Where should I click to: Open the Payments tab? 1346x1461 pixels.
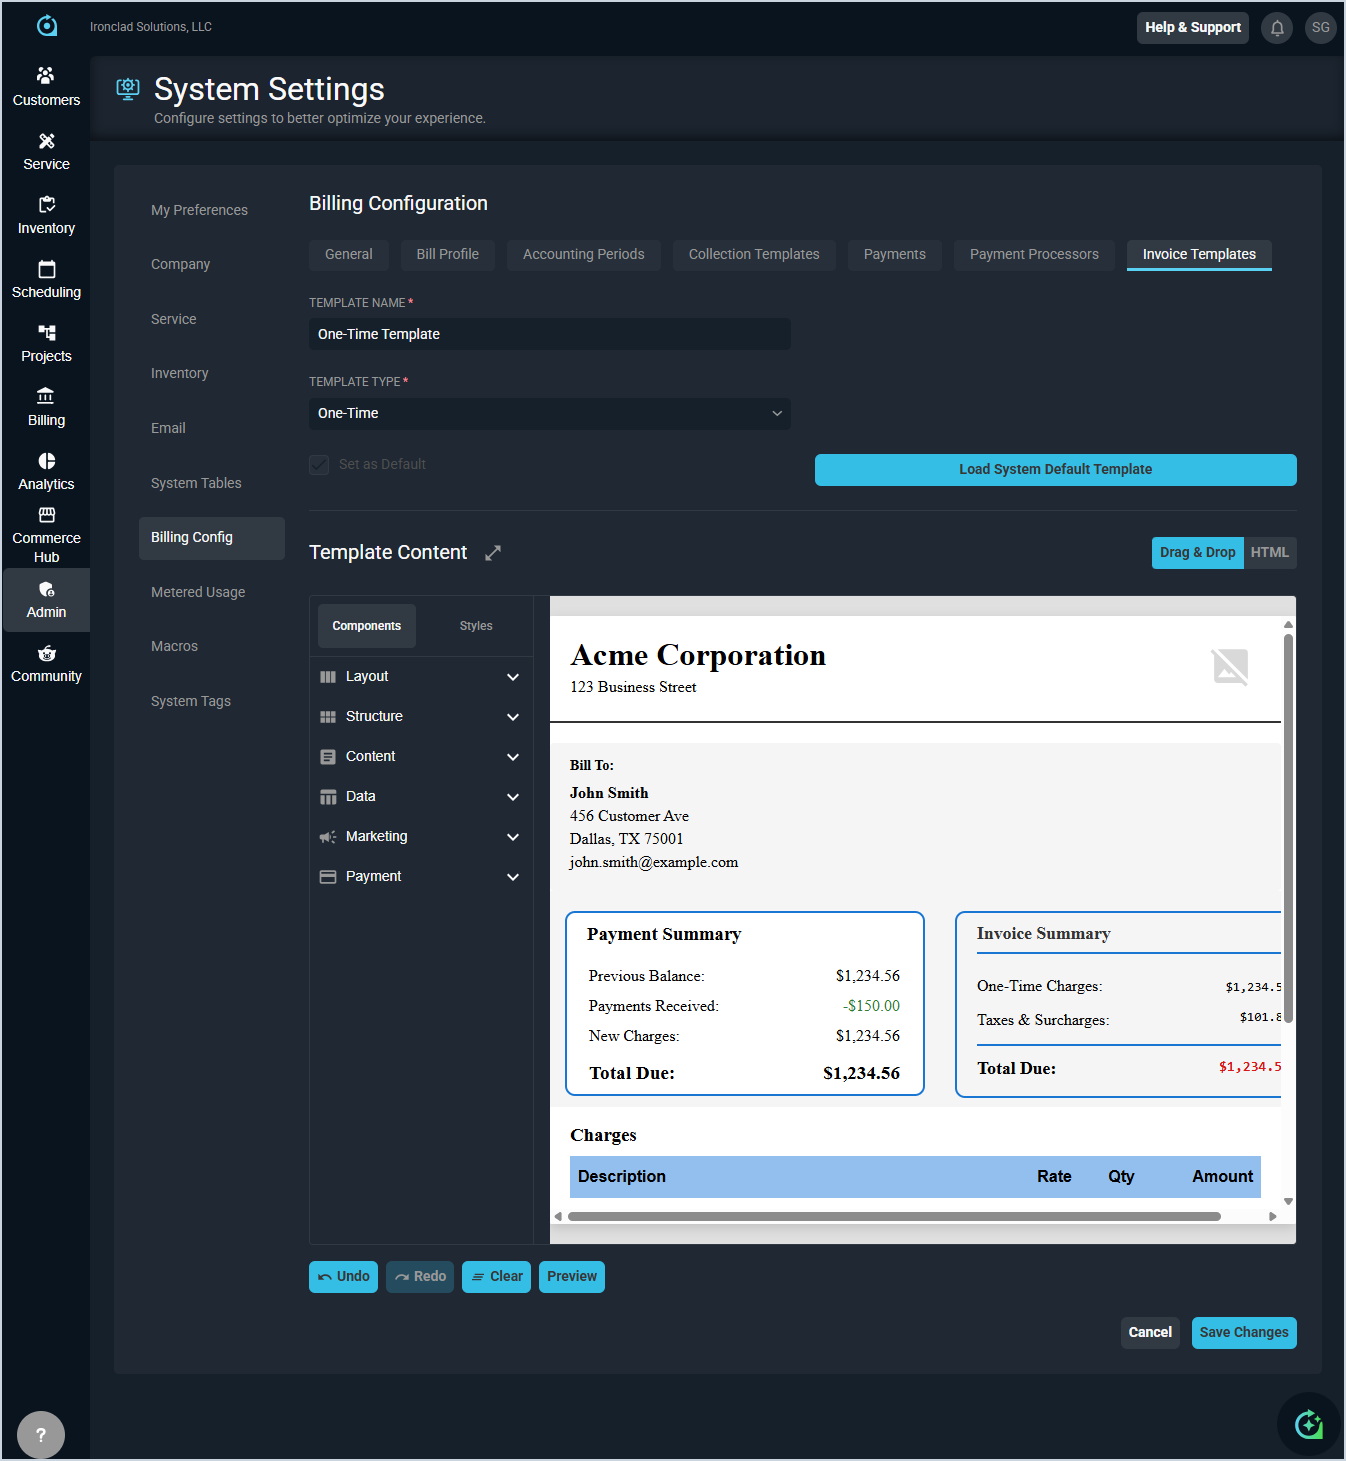[x=895, y=255]
